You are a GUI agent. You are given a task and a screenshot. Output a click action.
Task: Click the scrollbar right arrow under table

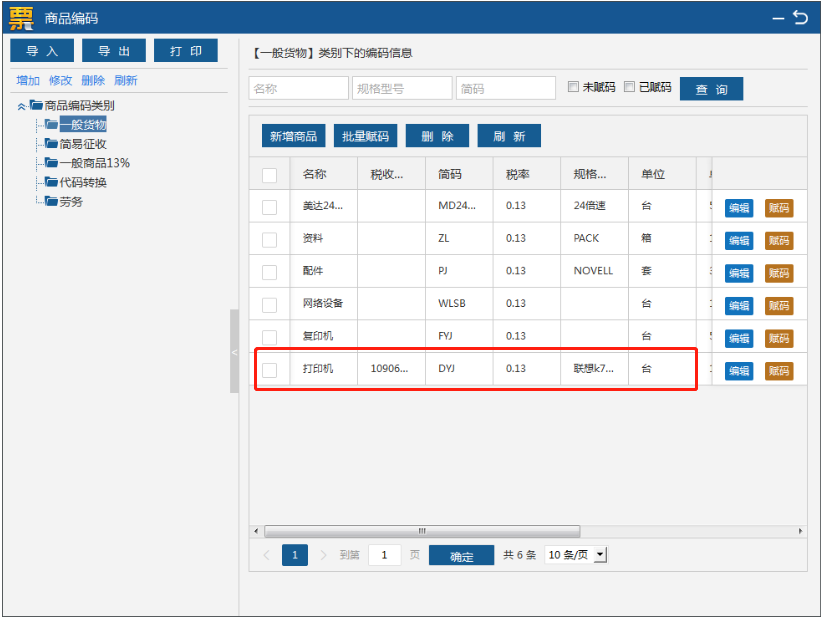tap(800, 531)
